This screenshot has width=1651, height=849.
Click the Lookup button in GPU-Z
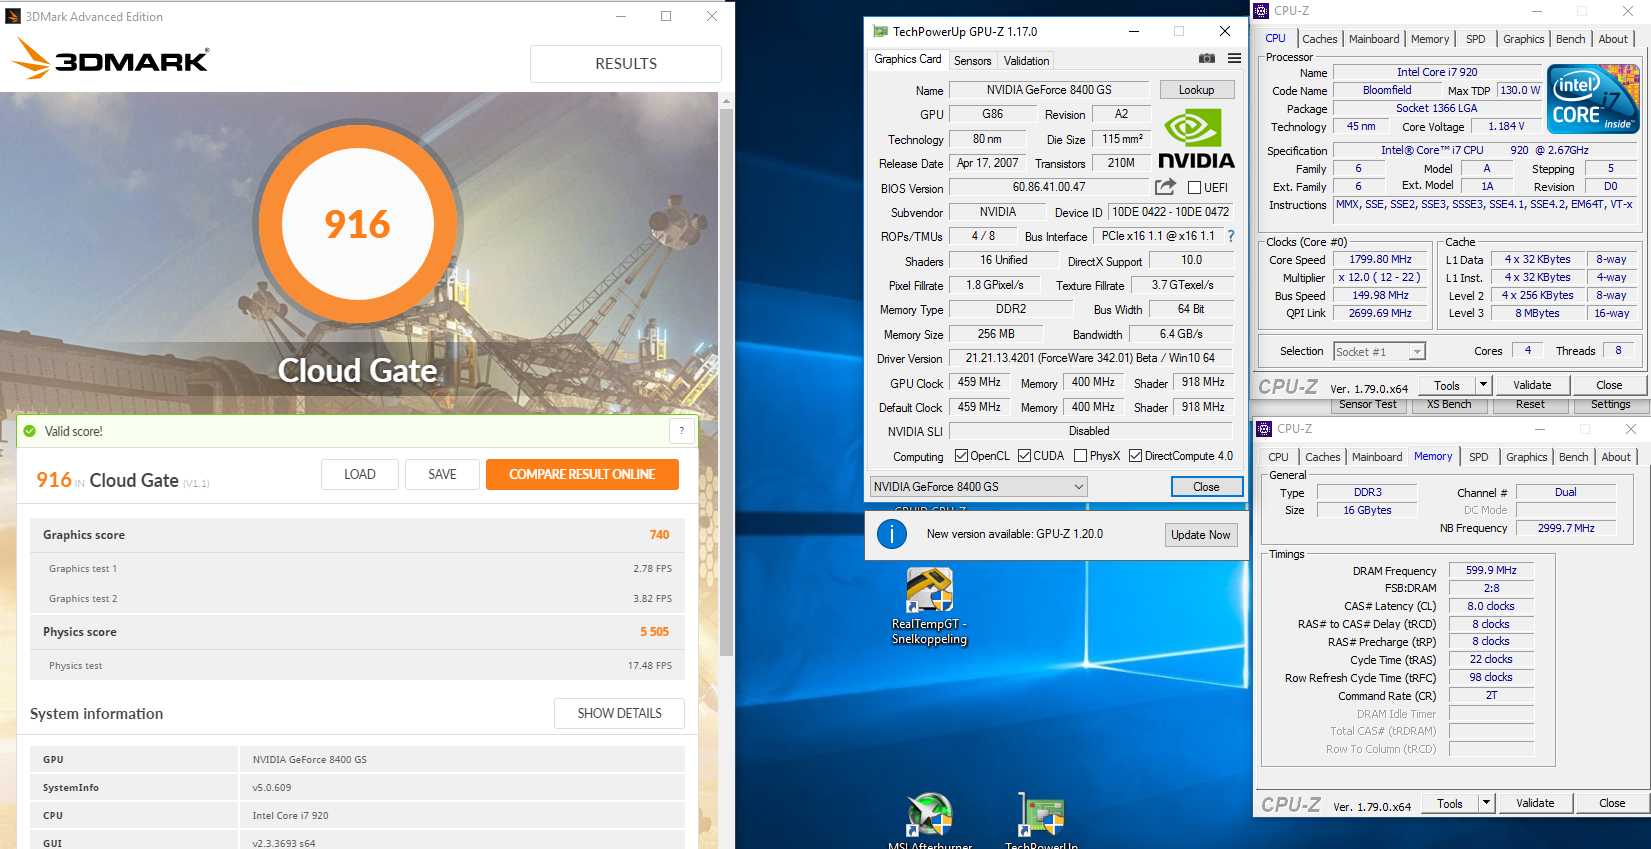1197,90
